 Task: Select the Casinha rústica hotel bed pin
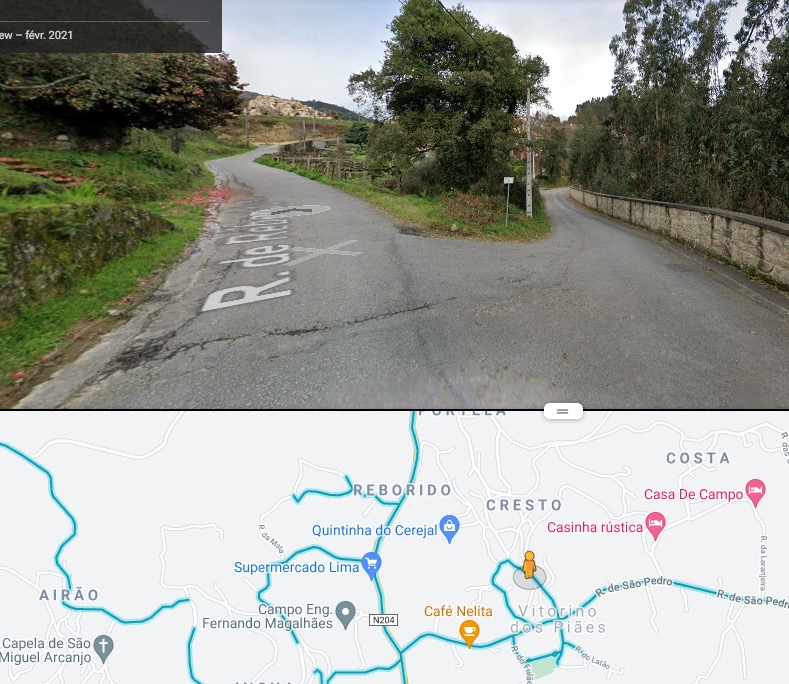pyautogui.click(x=655, y=526)
